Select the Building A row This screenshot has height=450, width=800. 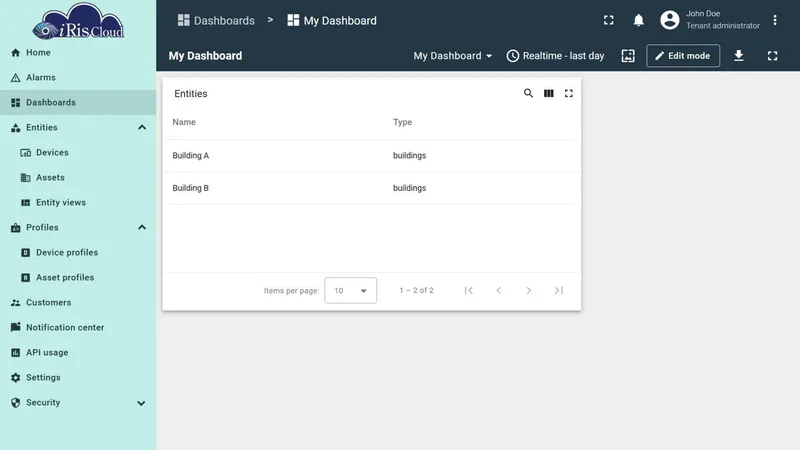371,156
